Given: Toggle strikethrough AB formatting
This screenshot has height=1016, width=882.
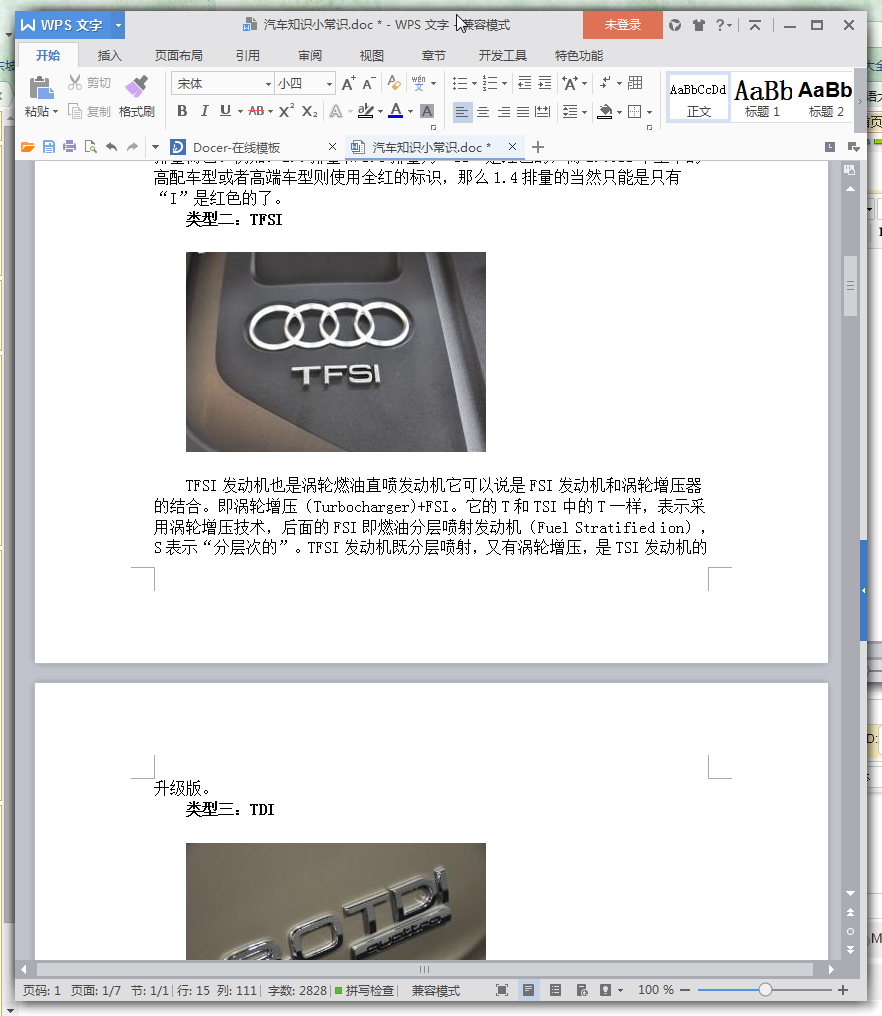Looking at the screenshot, I should coord(256,111).
